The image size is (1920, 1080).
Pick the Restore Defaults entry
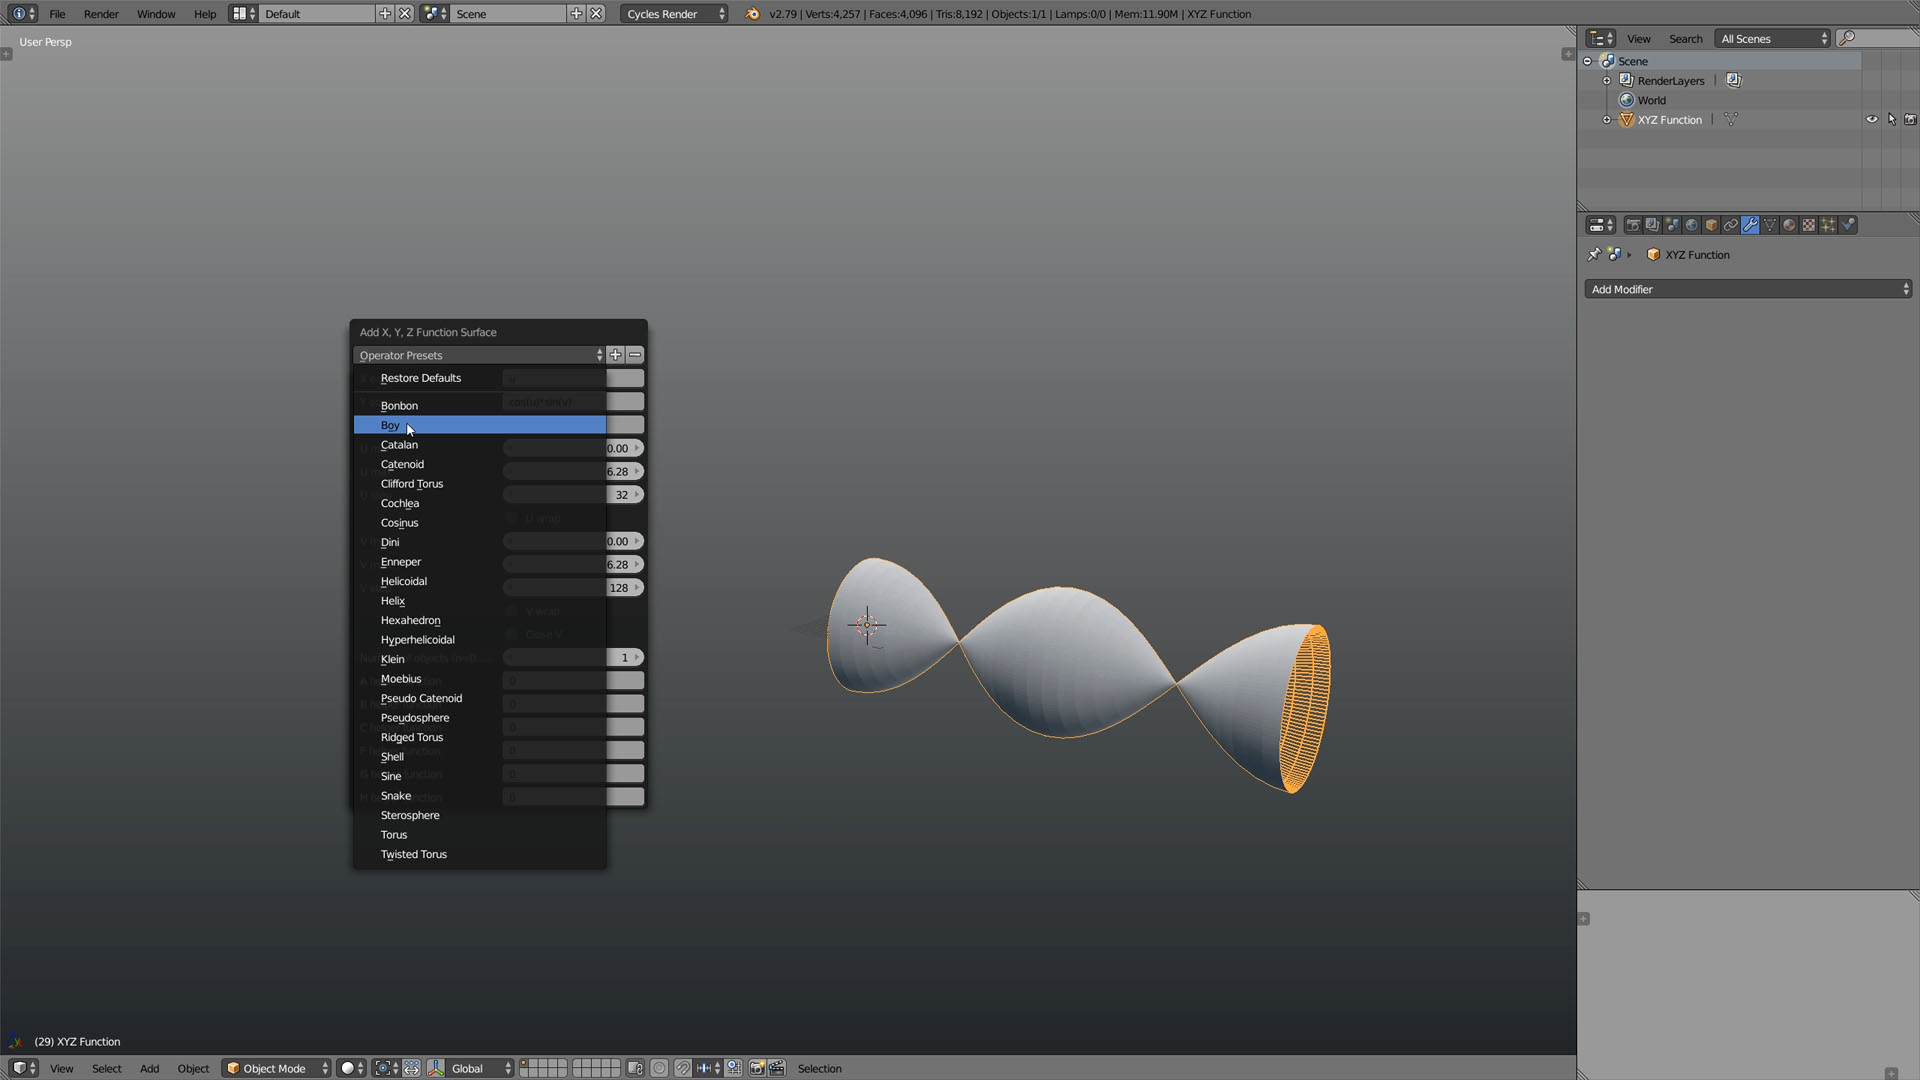pos(480,378)
